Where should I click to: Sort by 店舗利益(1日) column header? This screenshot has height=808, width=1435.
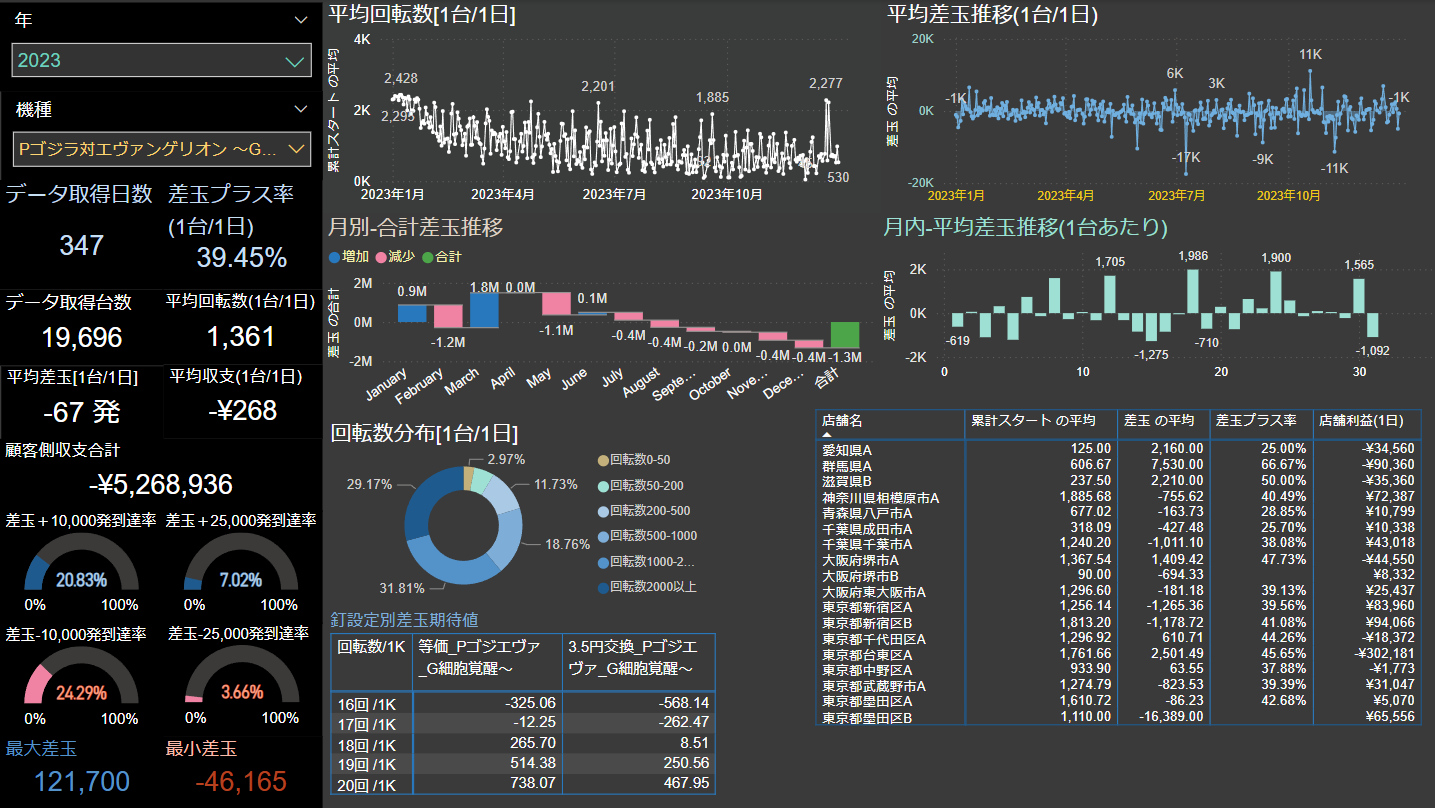1364,421
